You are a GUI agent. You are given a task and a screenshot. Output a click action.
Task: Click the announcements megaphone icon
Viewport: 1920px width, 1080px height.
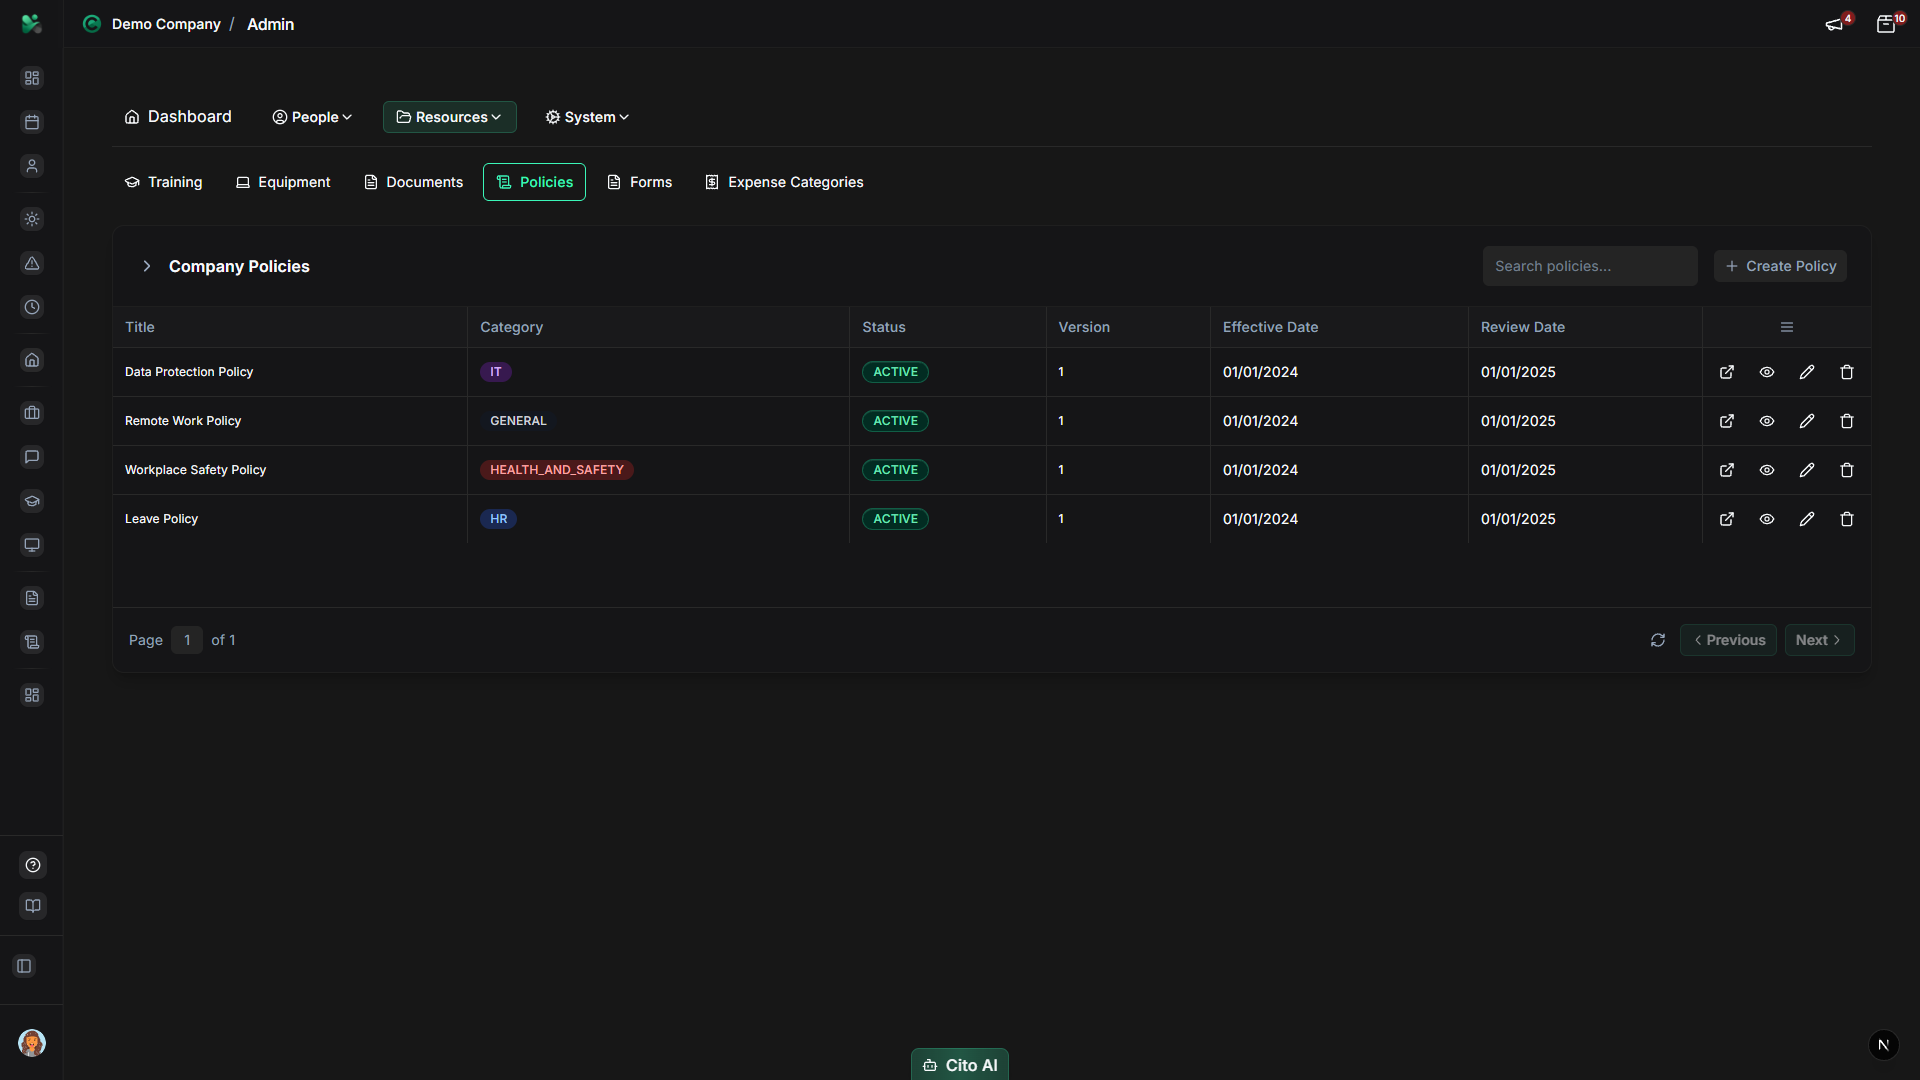1834,24
